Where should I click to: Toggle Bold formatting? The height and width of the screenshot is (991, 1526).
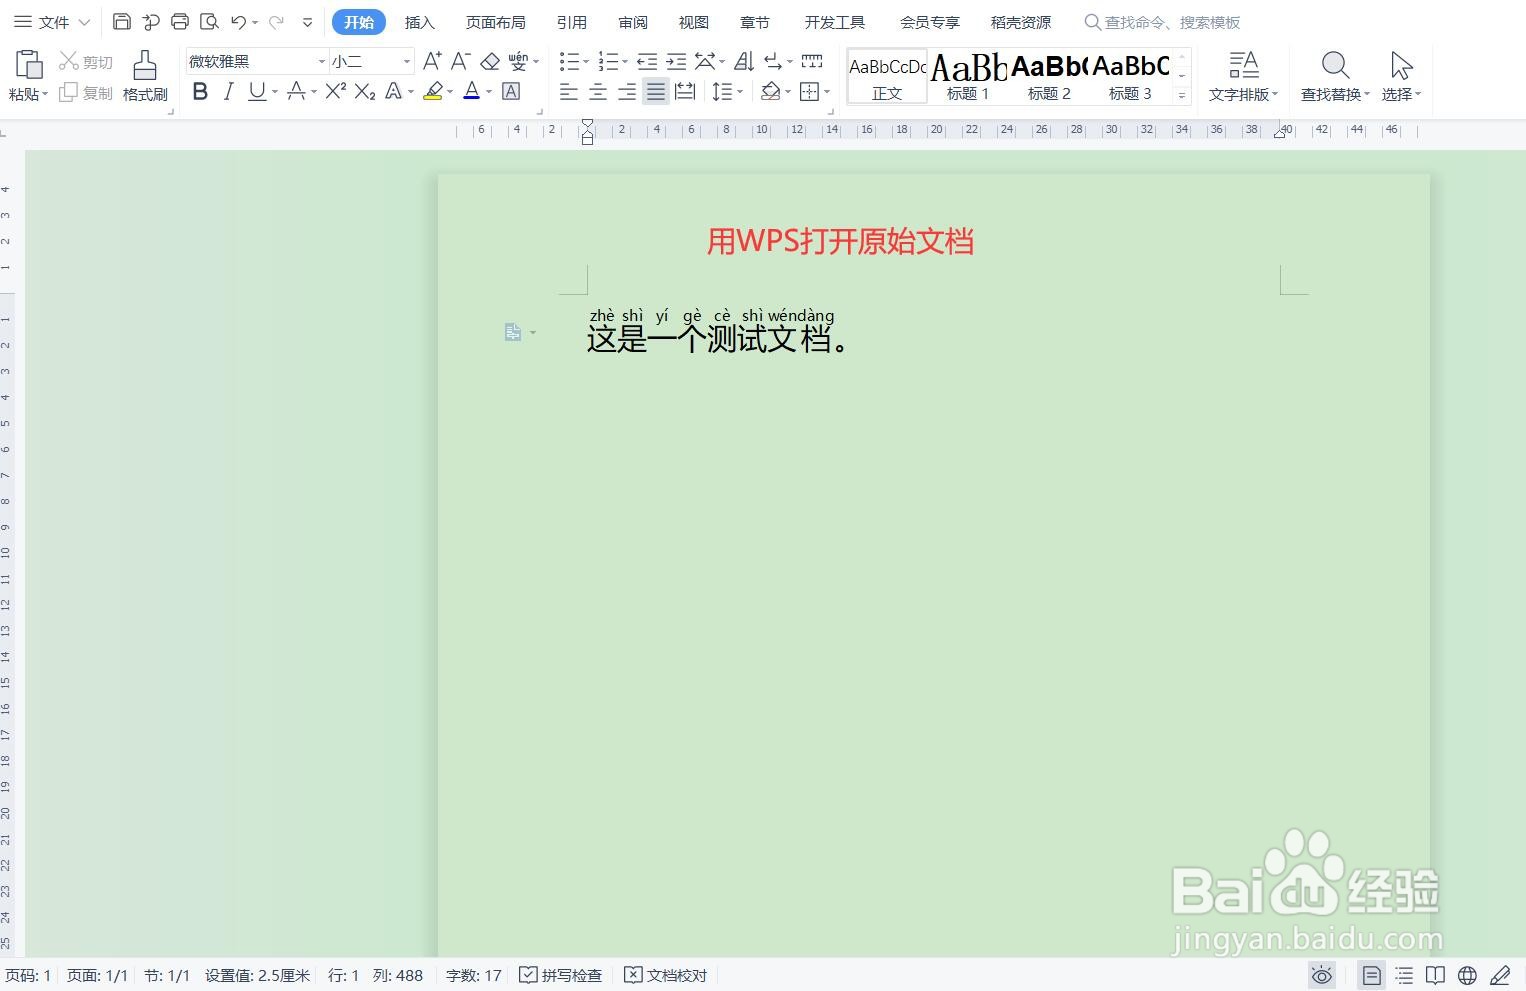(x=200, y=92)
